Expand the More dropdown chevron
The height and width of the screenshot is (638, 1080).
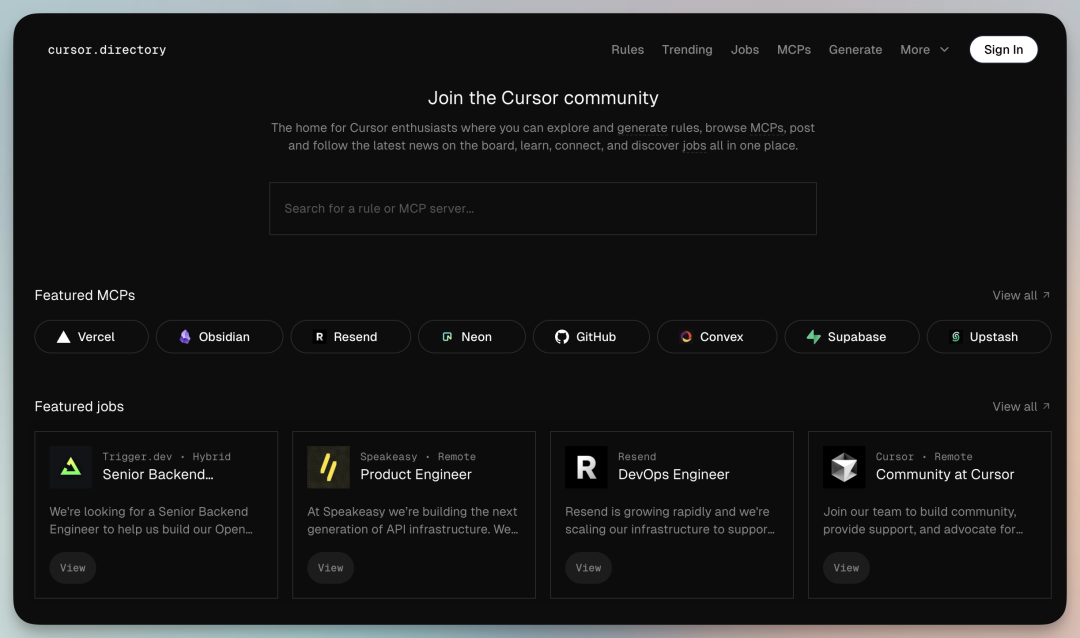coord(944,50)
